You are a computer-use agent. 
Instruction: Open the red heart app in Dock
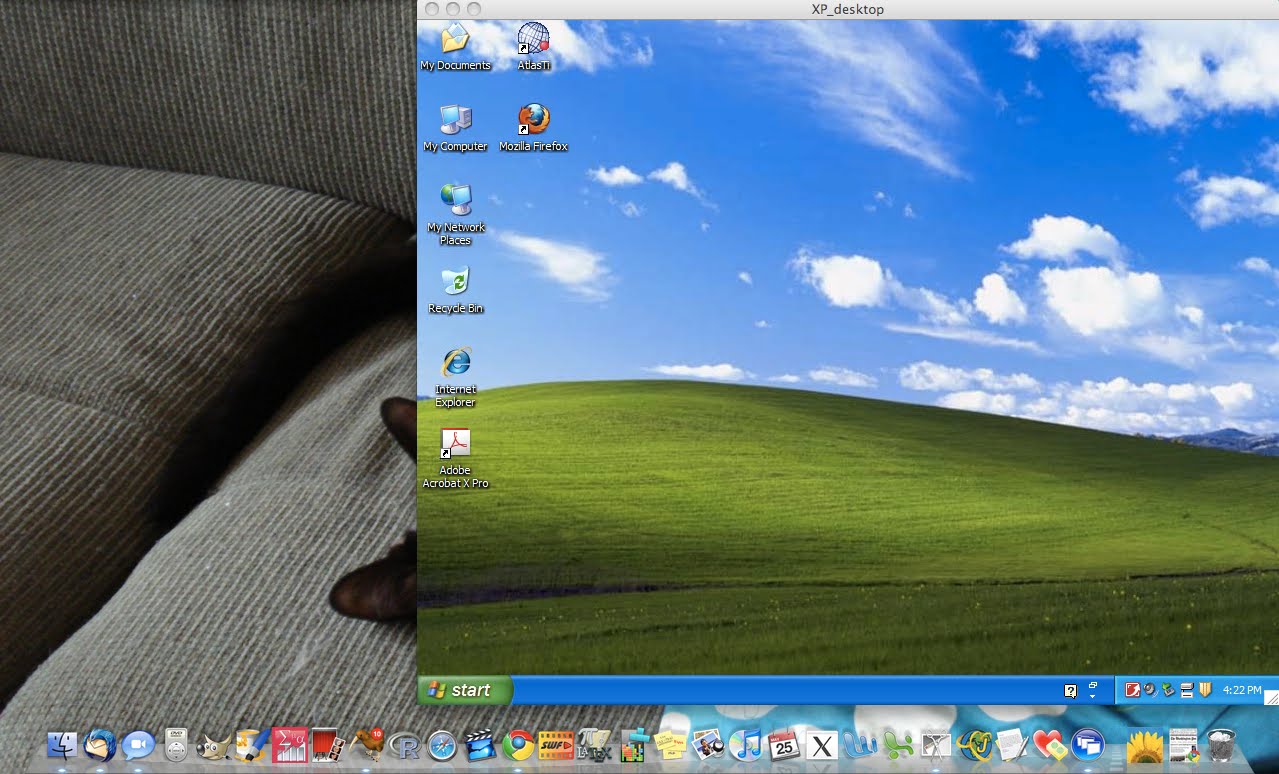1050,745
